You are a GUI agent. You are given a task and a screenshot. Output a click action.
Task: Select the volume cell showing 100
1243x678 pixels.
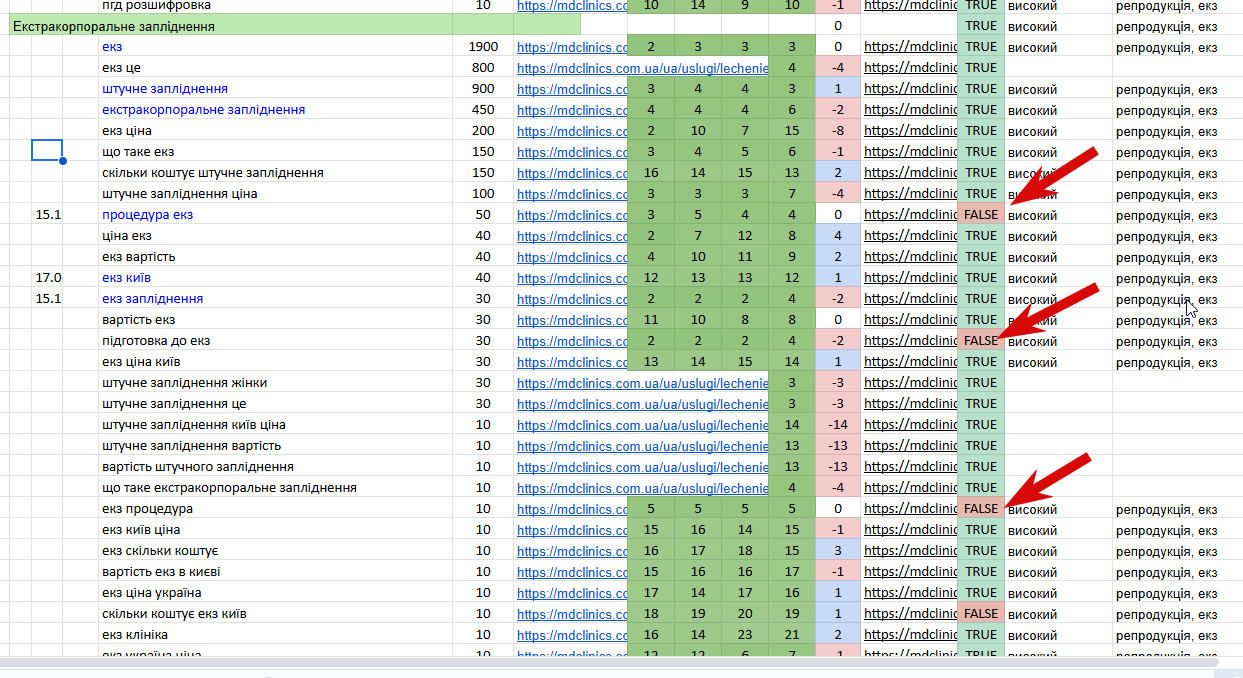[x=483, y=194]
